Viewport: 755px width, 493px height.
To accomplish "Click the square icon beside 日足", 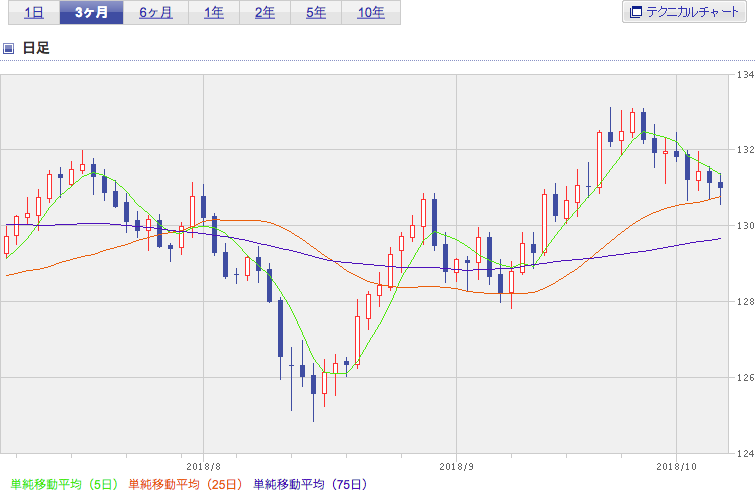I will coord(8,48).
